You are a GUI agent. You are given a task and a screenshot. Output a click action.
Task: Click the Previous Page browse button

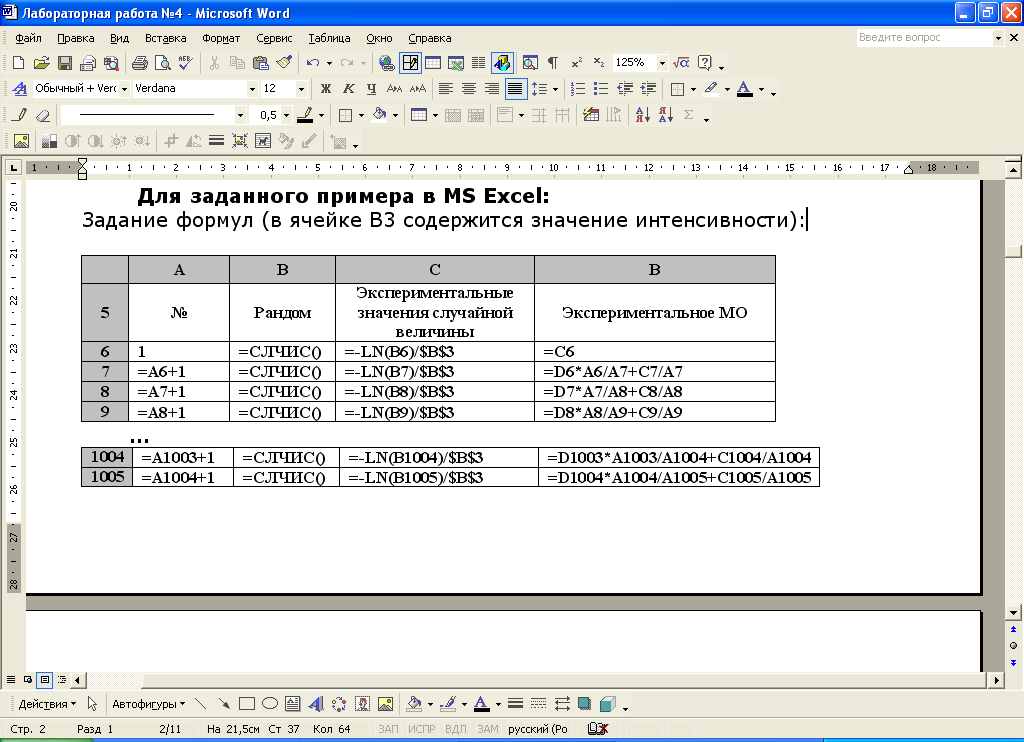tap(1014, 630)
